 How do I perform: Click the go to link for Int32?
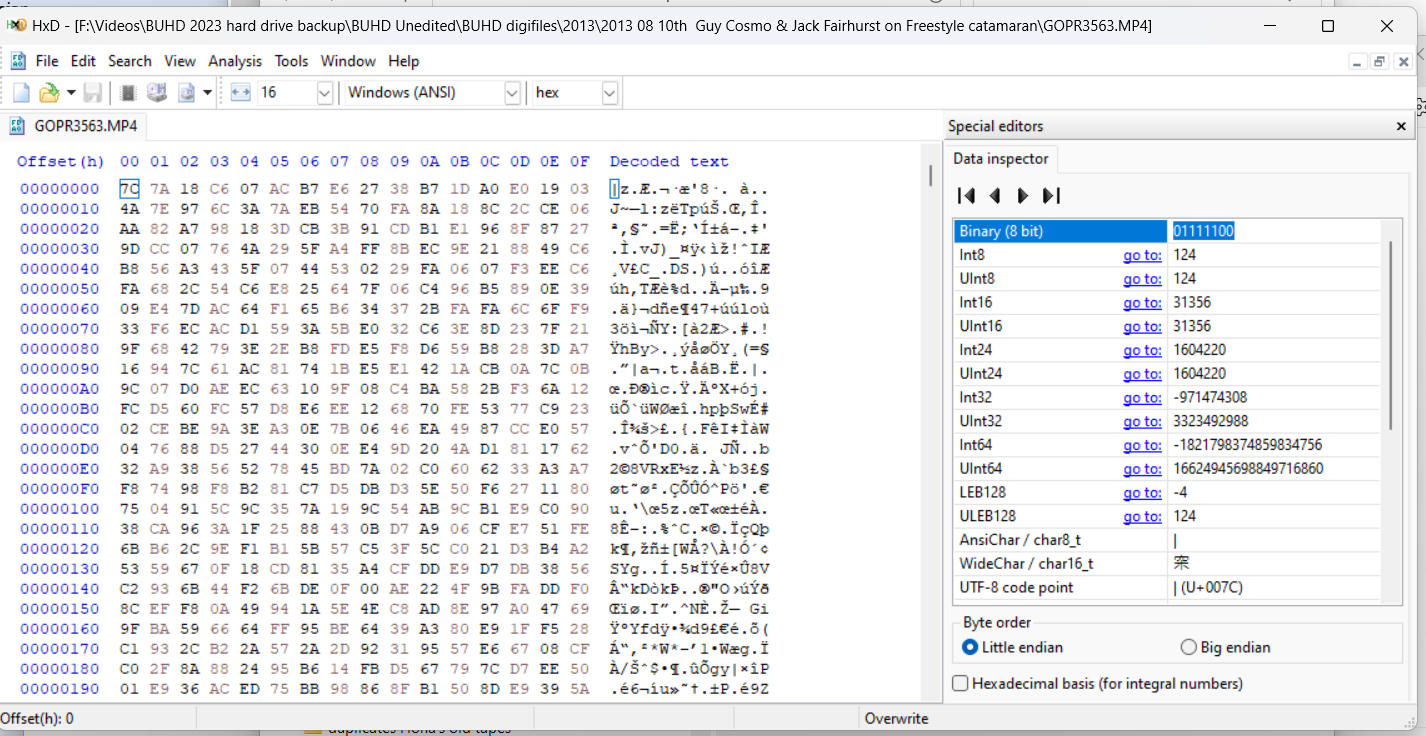(1142, 398)
